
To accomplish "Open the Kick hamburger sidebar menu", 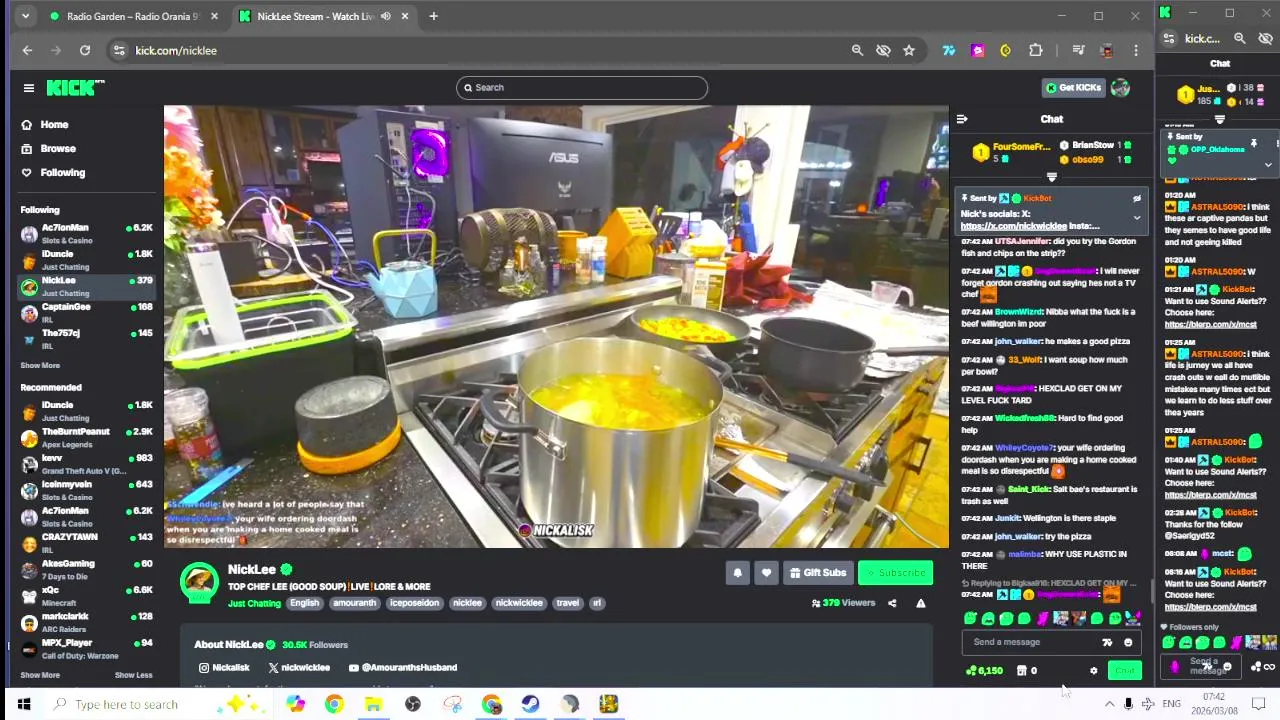I will pos(29,88).
